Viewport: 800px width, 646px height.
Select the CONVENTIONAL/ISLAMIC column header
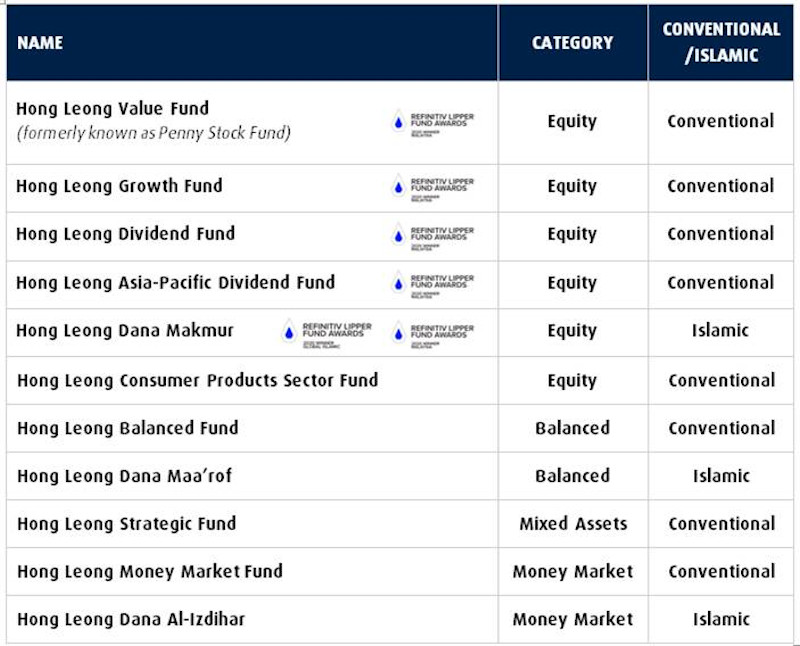pyautogui.click(x=720, y=43)
